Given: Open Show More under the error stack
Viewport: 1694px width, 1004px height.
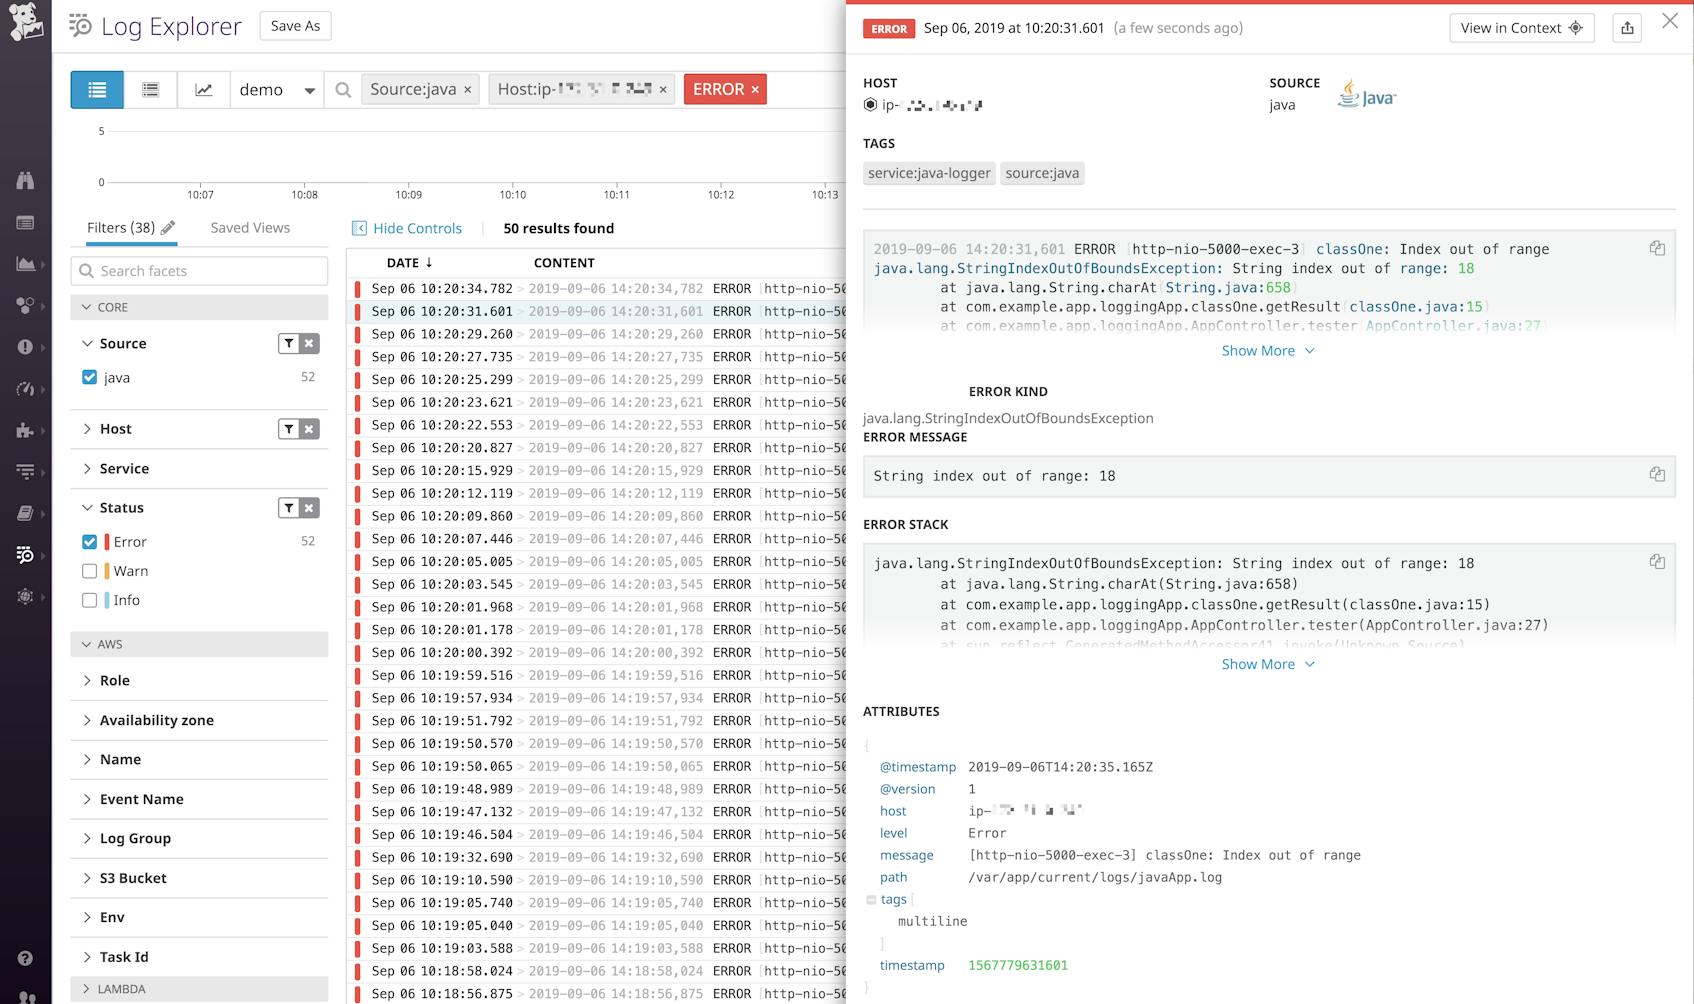Looking at the screenshot, I should tap(1267, 664).
